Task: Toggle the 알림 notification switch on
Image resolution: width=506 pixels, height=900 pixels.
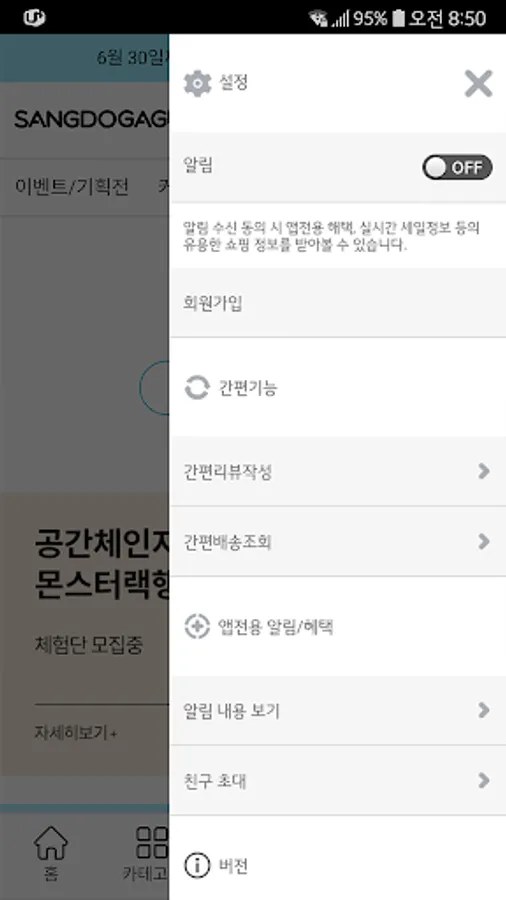Action: [x=457, y=168]
